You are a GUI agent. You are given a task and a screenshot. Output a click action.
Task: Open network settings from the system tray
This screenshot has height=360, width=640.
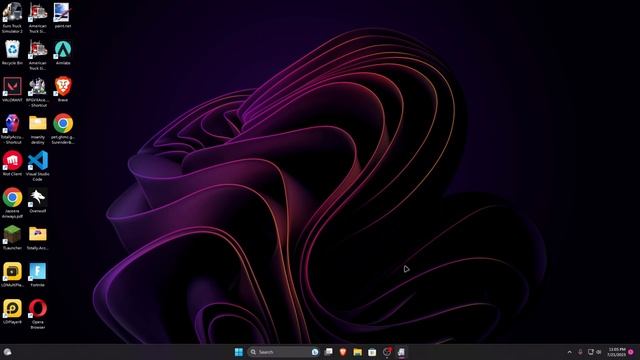pyautogui.click(x=590, y=352)
